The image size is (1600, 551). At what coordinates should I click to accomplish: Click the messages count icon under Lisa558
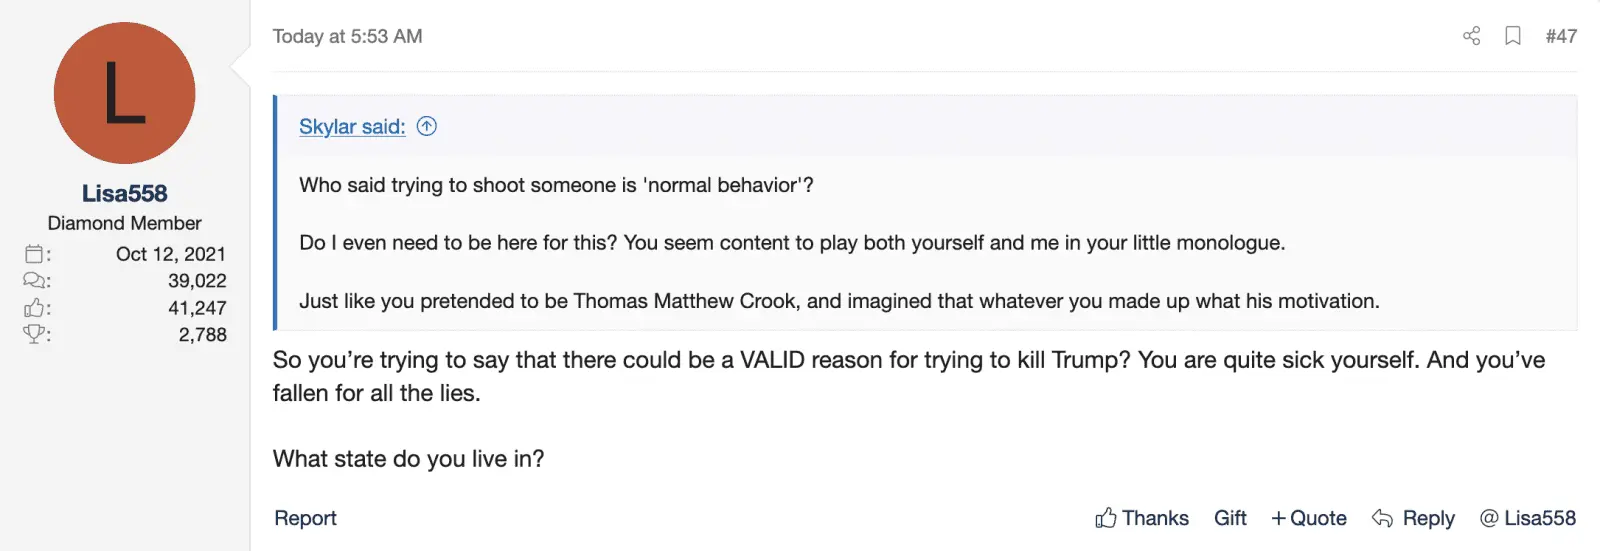(x=35, y=281)
